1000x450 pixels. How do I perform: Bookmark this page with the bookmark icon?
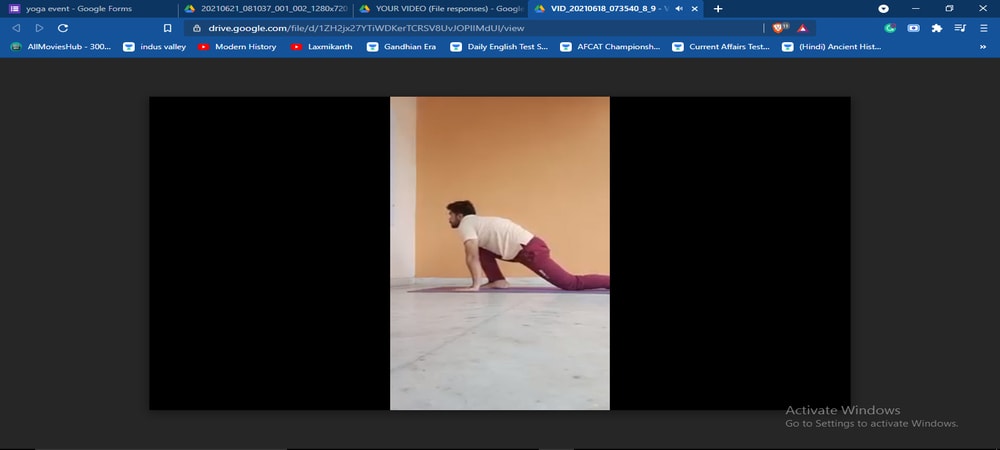[x=167, y=28]
